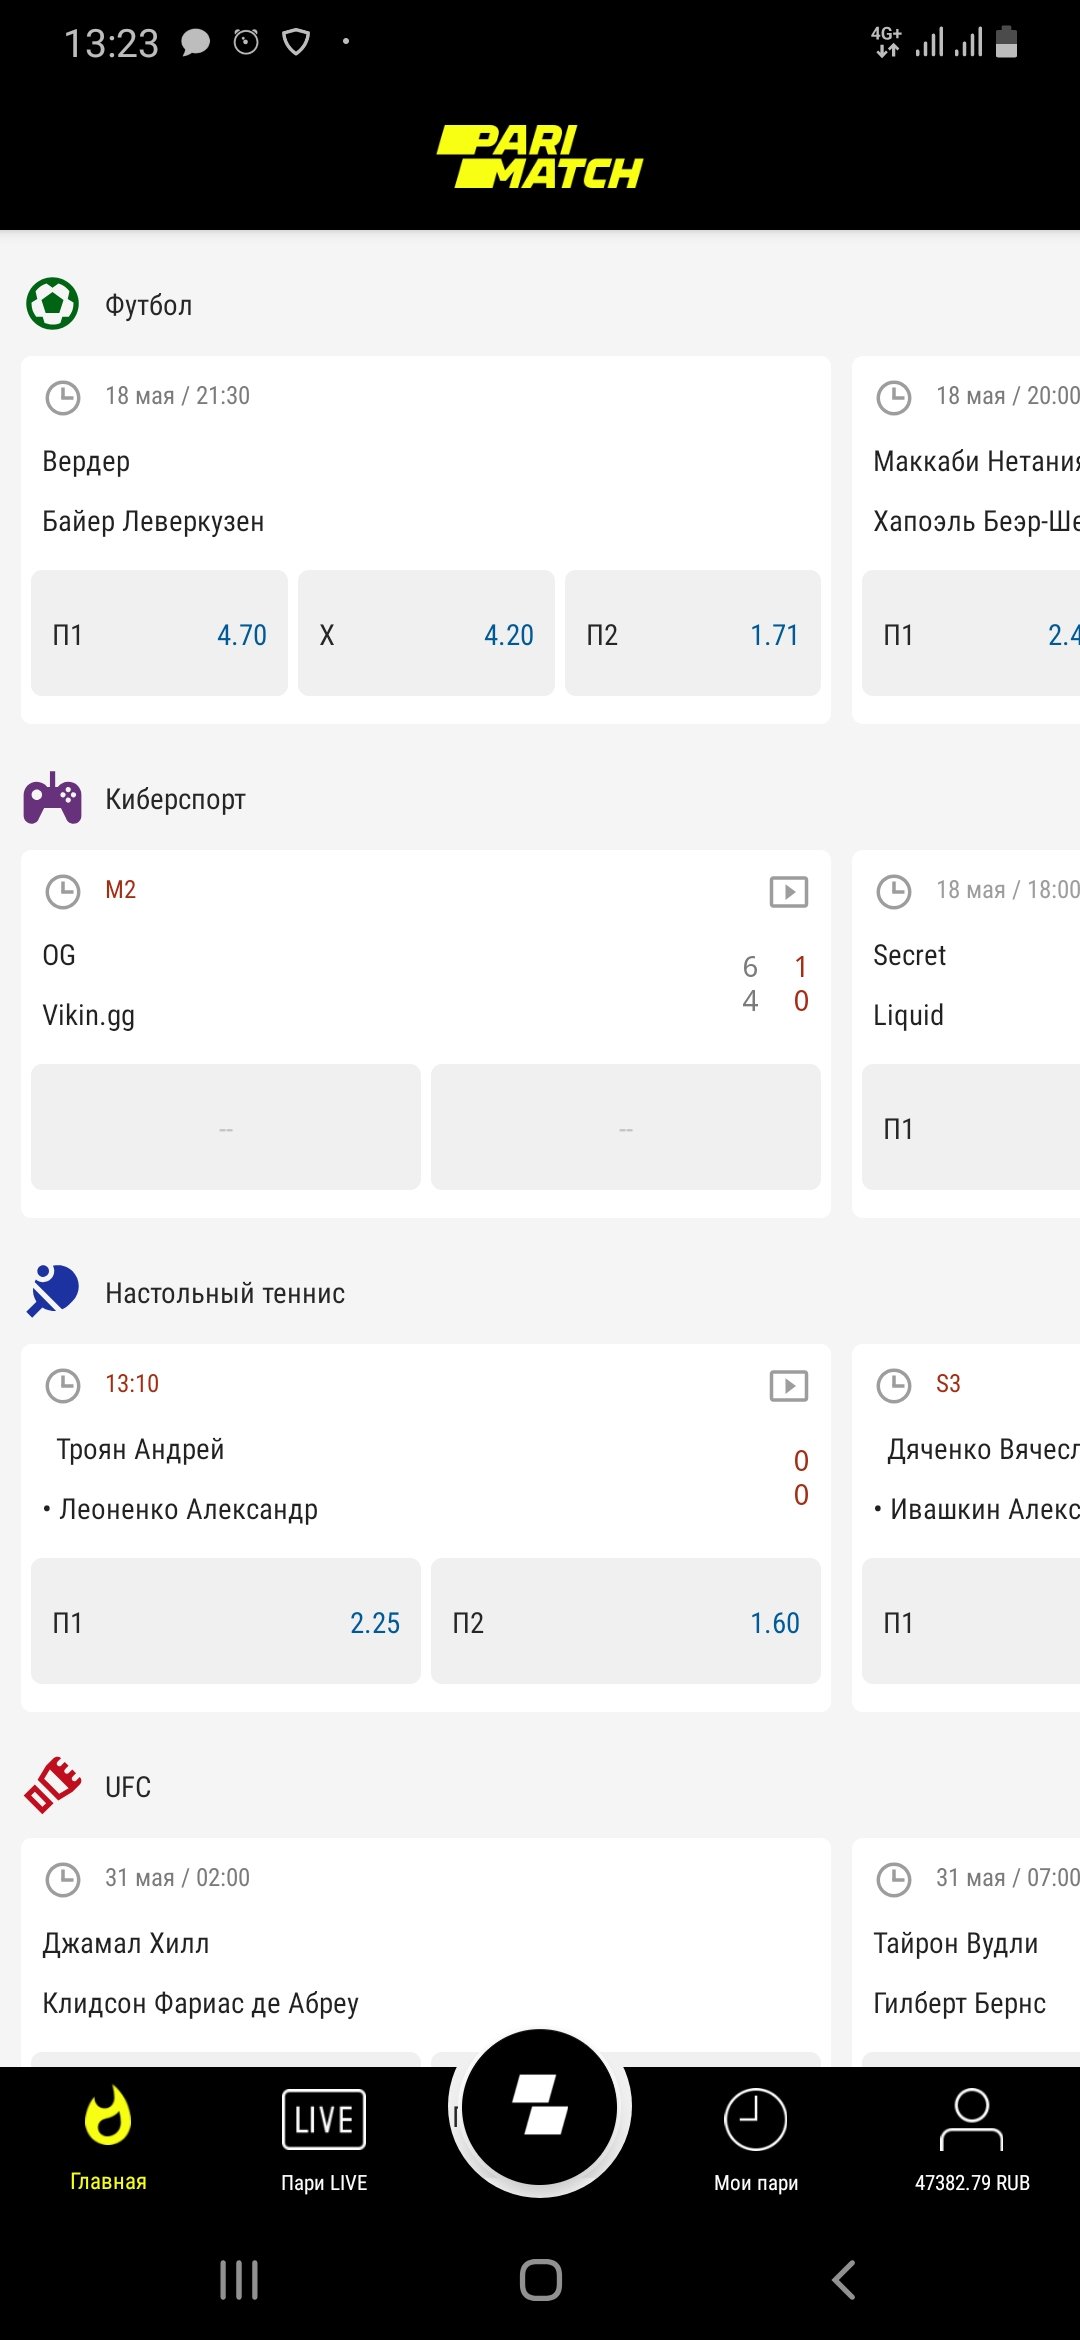This screenshot has height=2340, width=1080.
Task: Choose П1 odds 2.25 for Троян Андрей
Action: (226, 1622)
